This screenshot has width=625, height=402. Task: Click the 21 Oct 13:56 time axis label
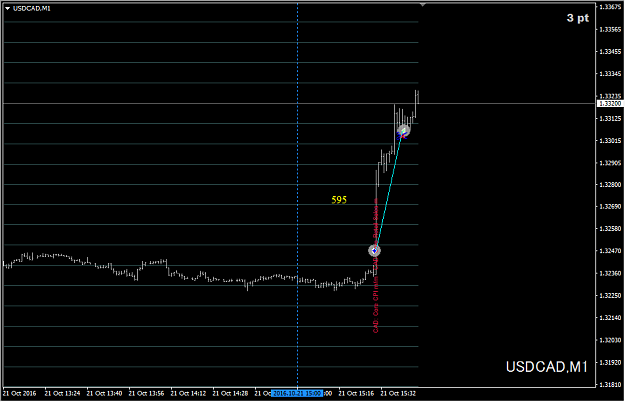(x=146, y=393)
